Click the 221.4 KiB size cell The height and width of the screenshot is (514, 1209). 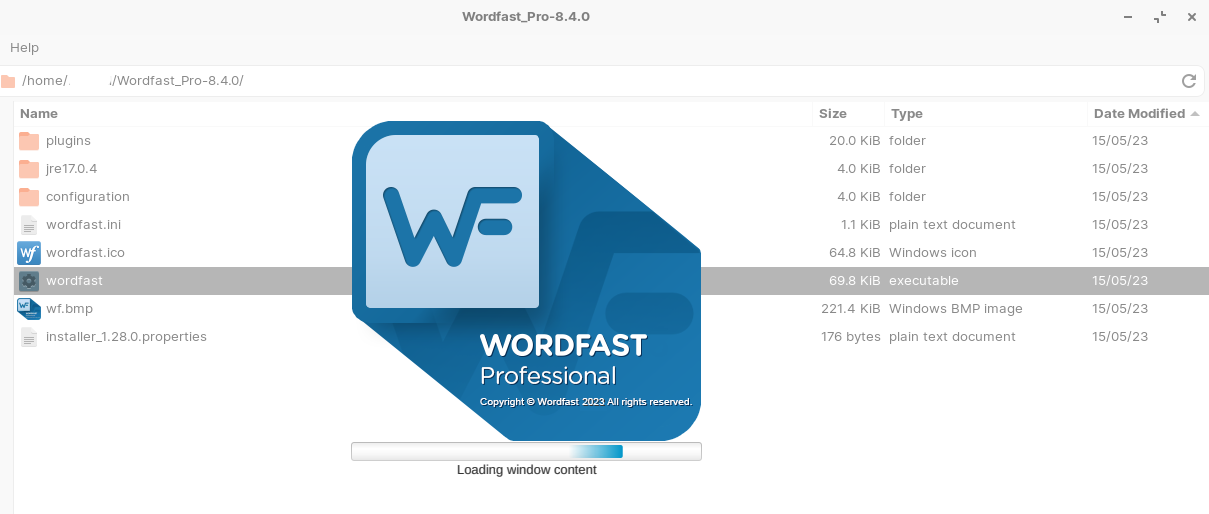tap(851, 309)
